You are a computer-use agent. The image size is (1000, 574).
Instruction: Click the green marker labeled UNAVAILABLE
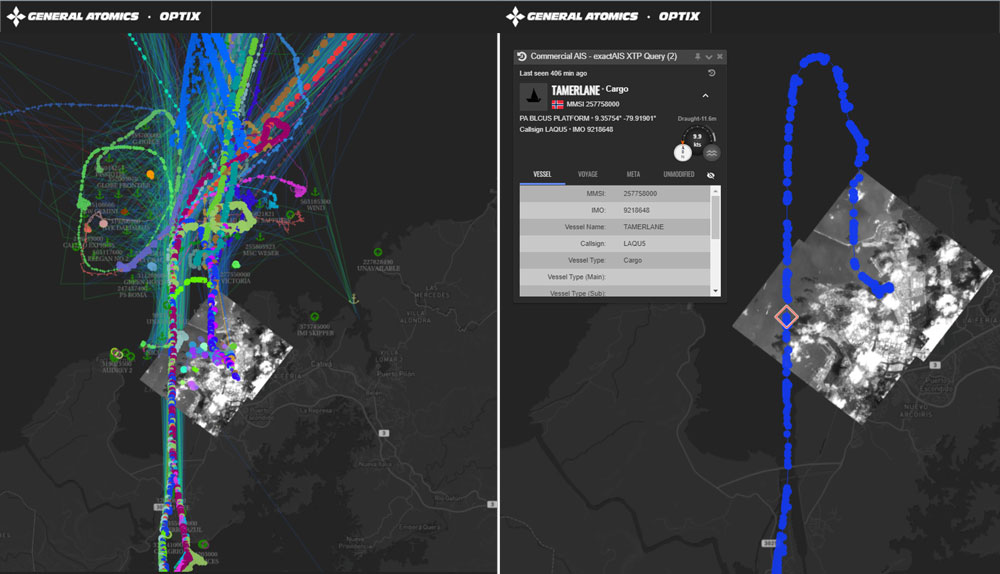(378, 253)
